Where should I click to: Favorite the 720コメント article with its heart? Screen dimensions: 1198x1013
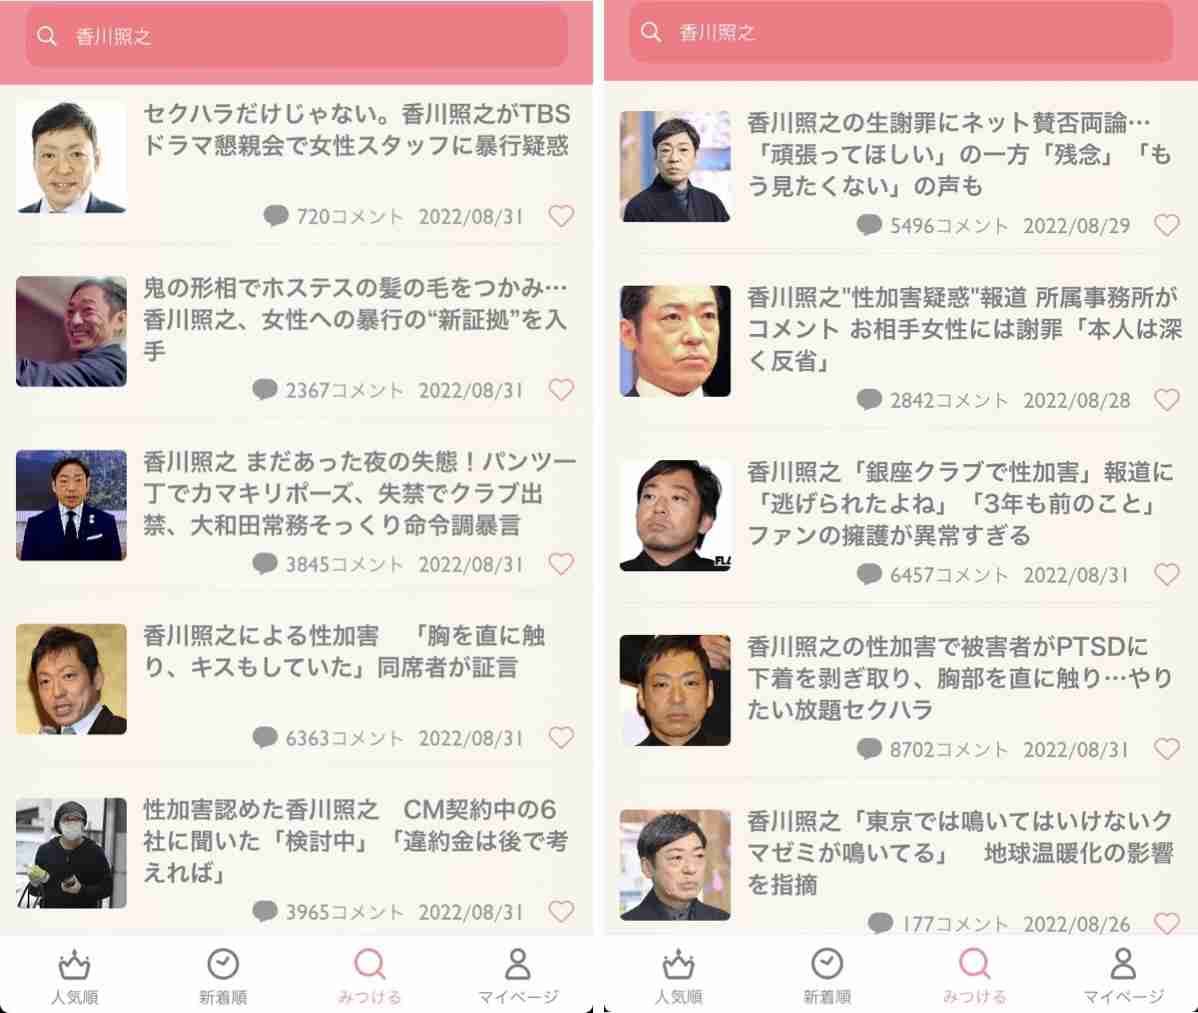561,216
